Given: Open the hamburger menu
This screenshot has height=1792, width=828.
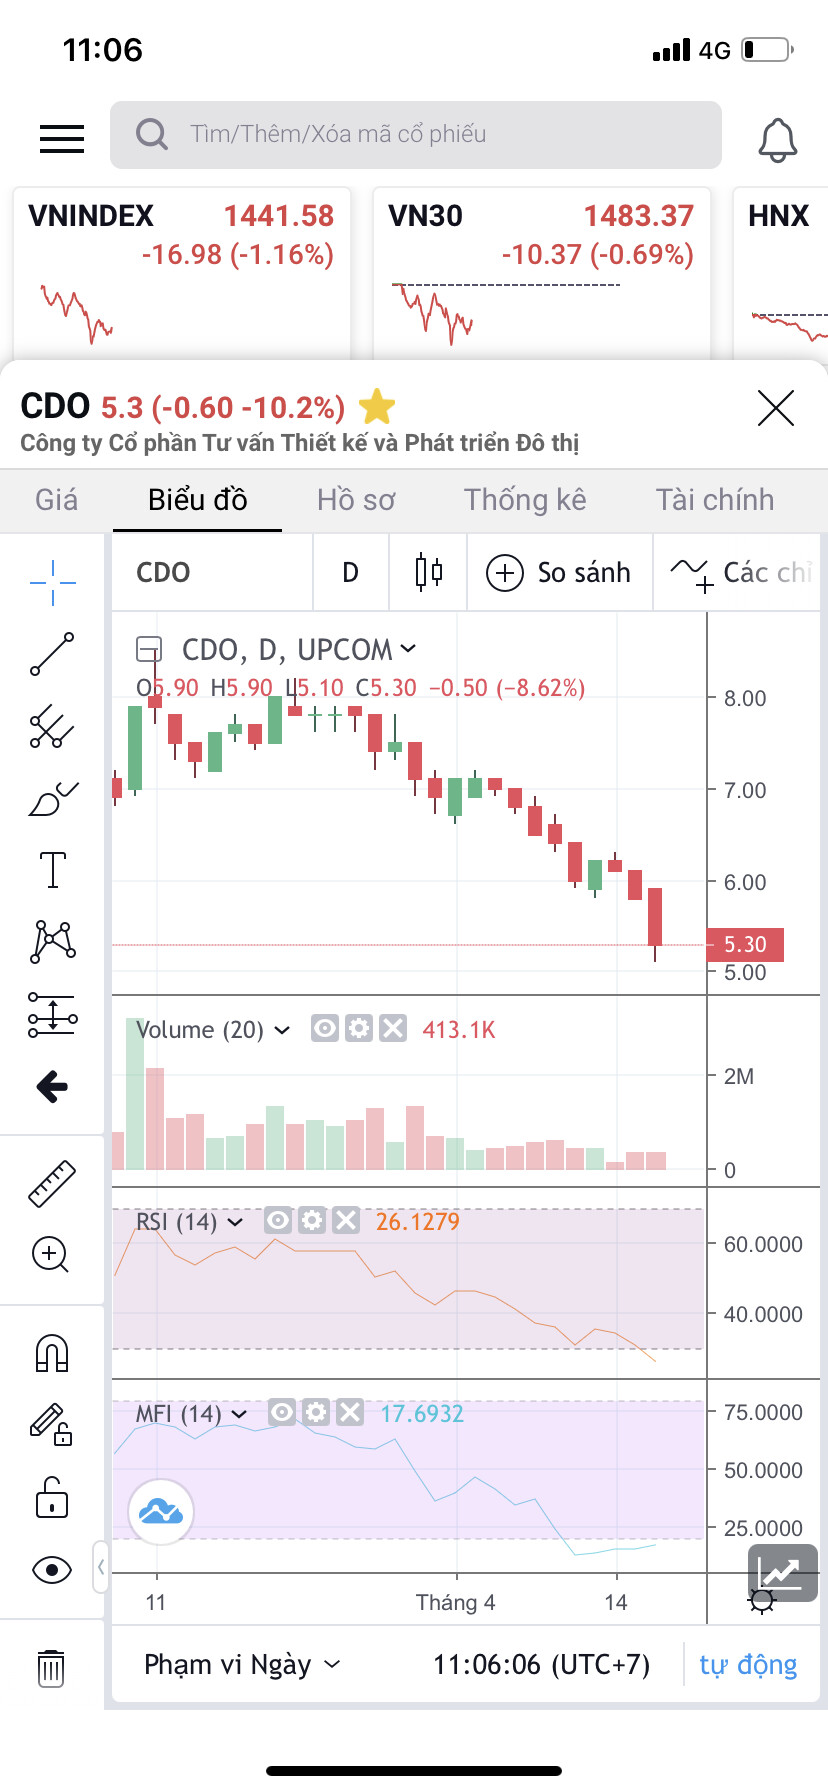Looking at the screenshot, I should 62,139.
